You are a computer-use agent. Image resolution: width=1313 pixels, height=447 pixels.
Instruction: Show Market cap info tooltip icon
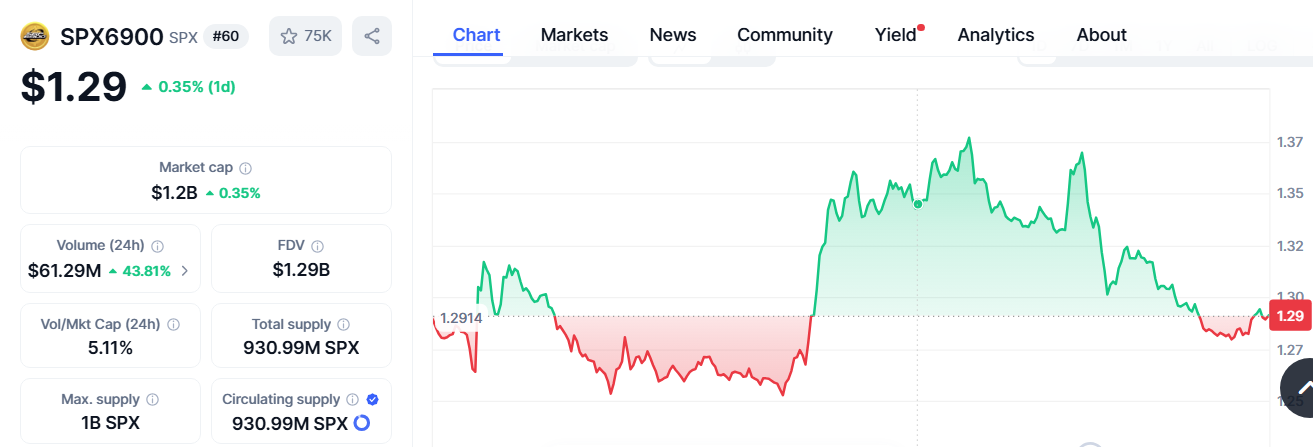[246, 168]
